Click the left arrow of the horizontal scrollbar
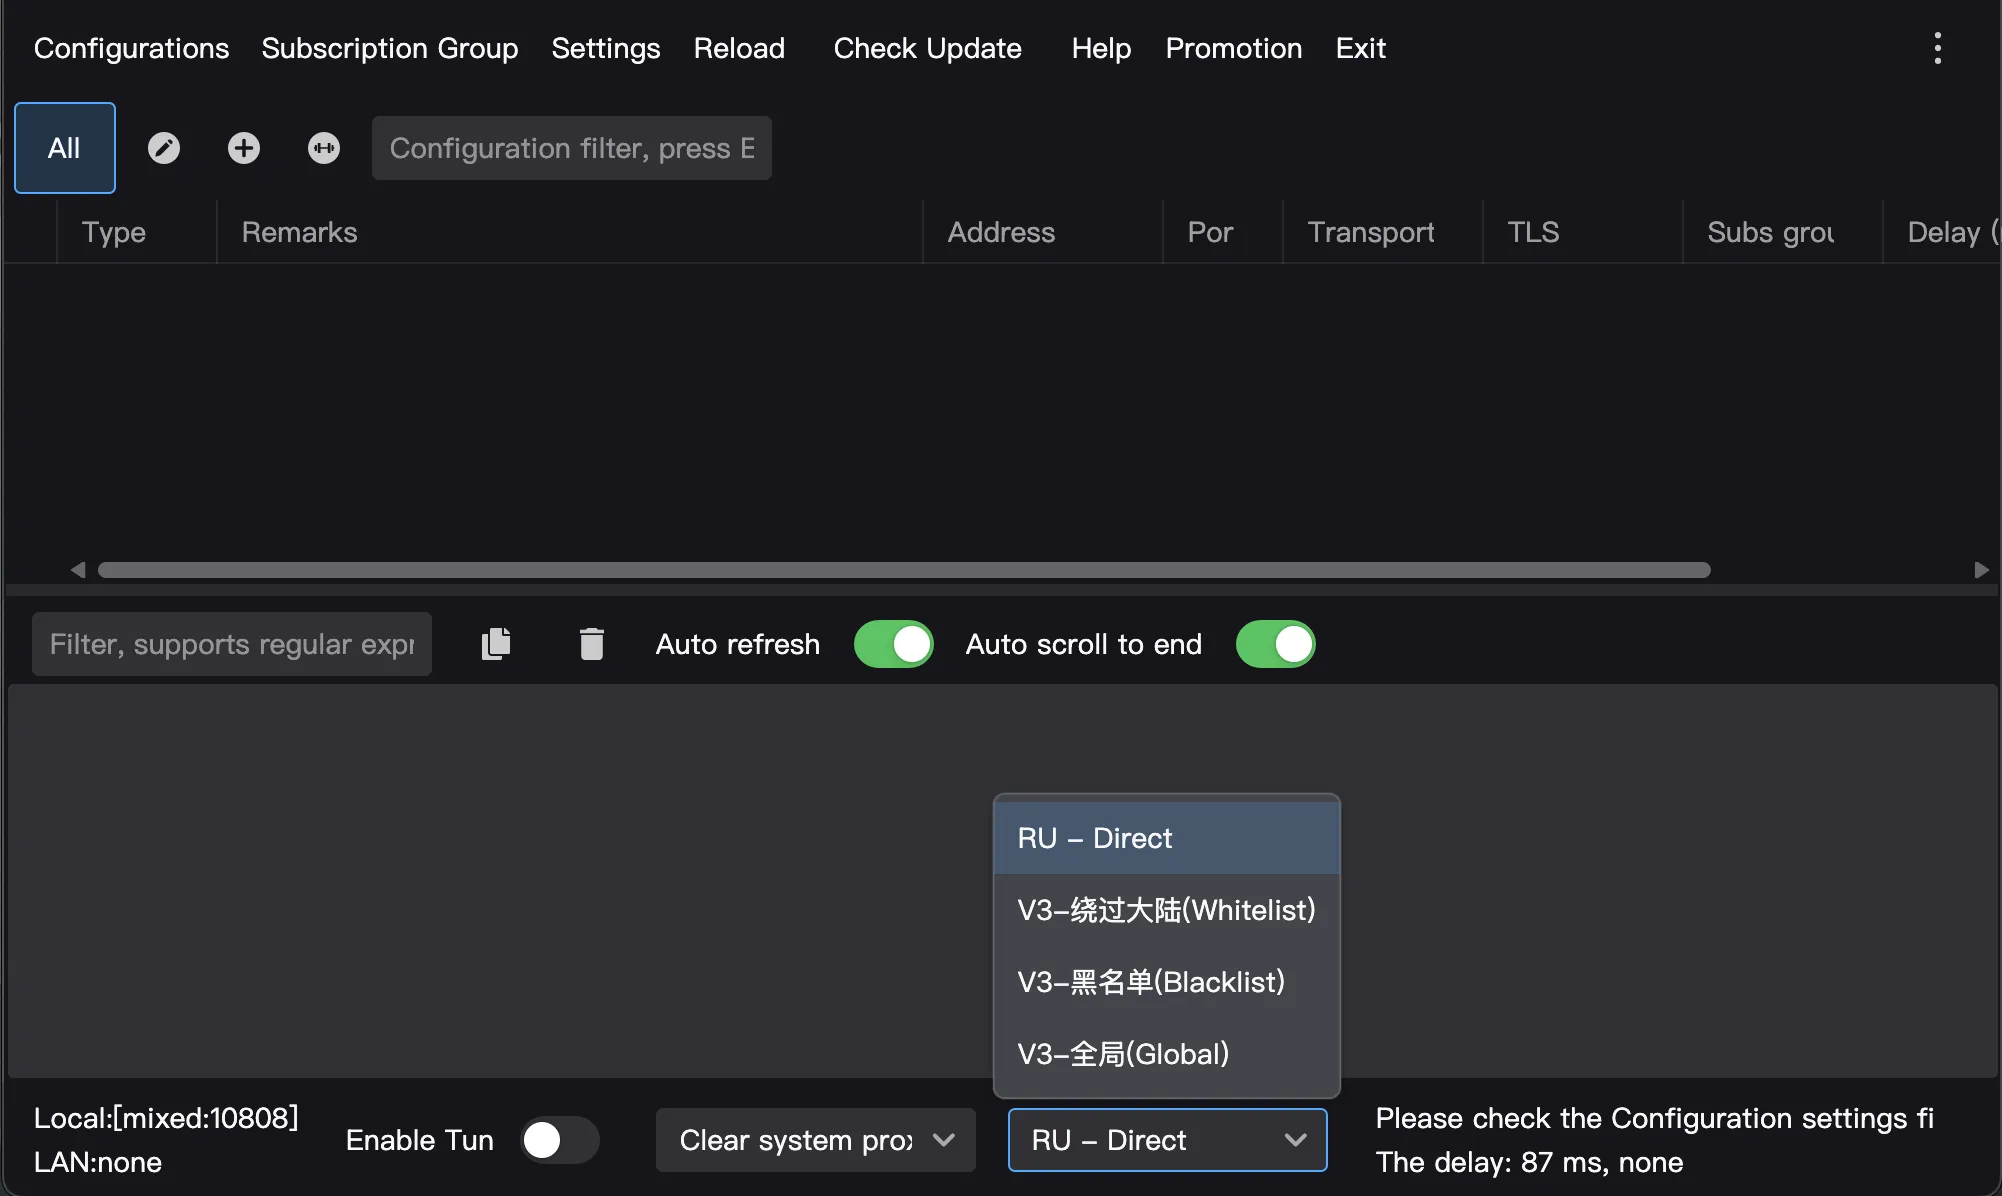 click(78, 570)
